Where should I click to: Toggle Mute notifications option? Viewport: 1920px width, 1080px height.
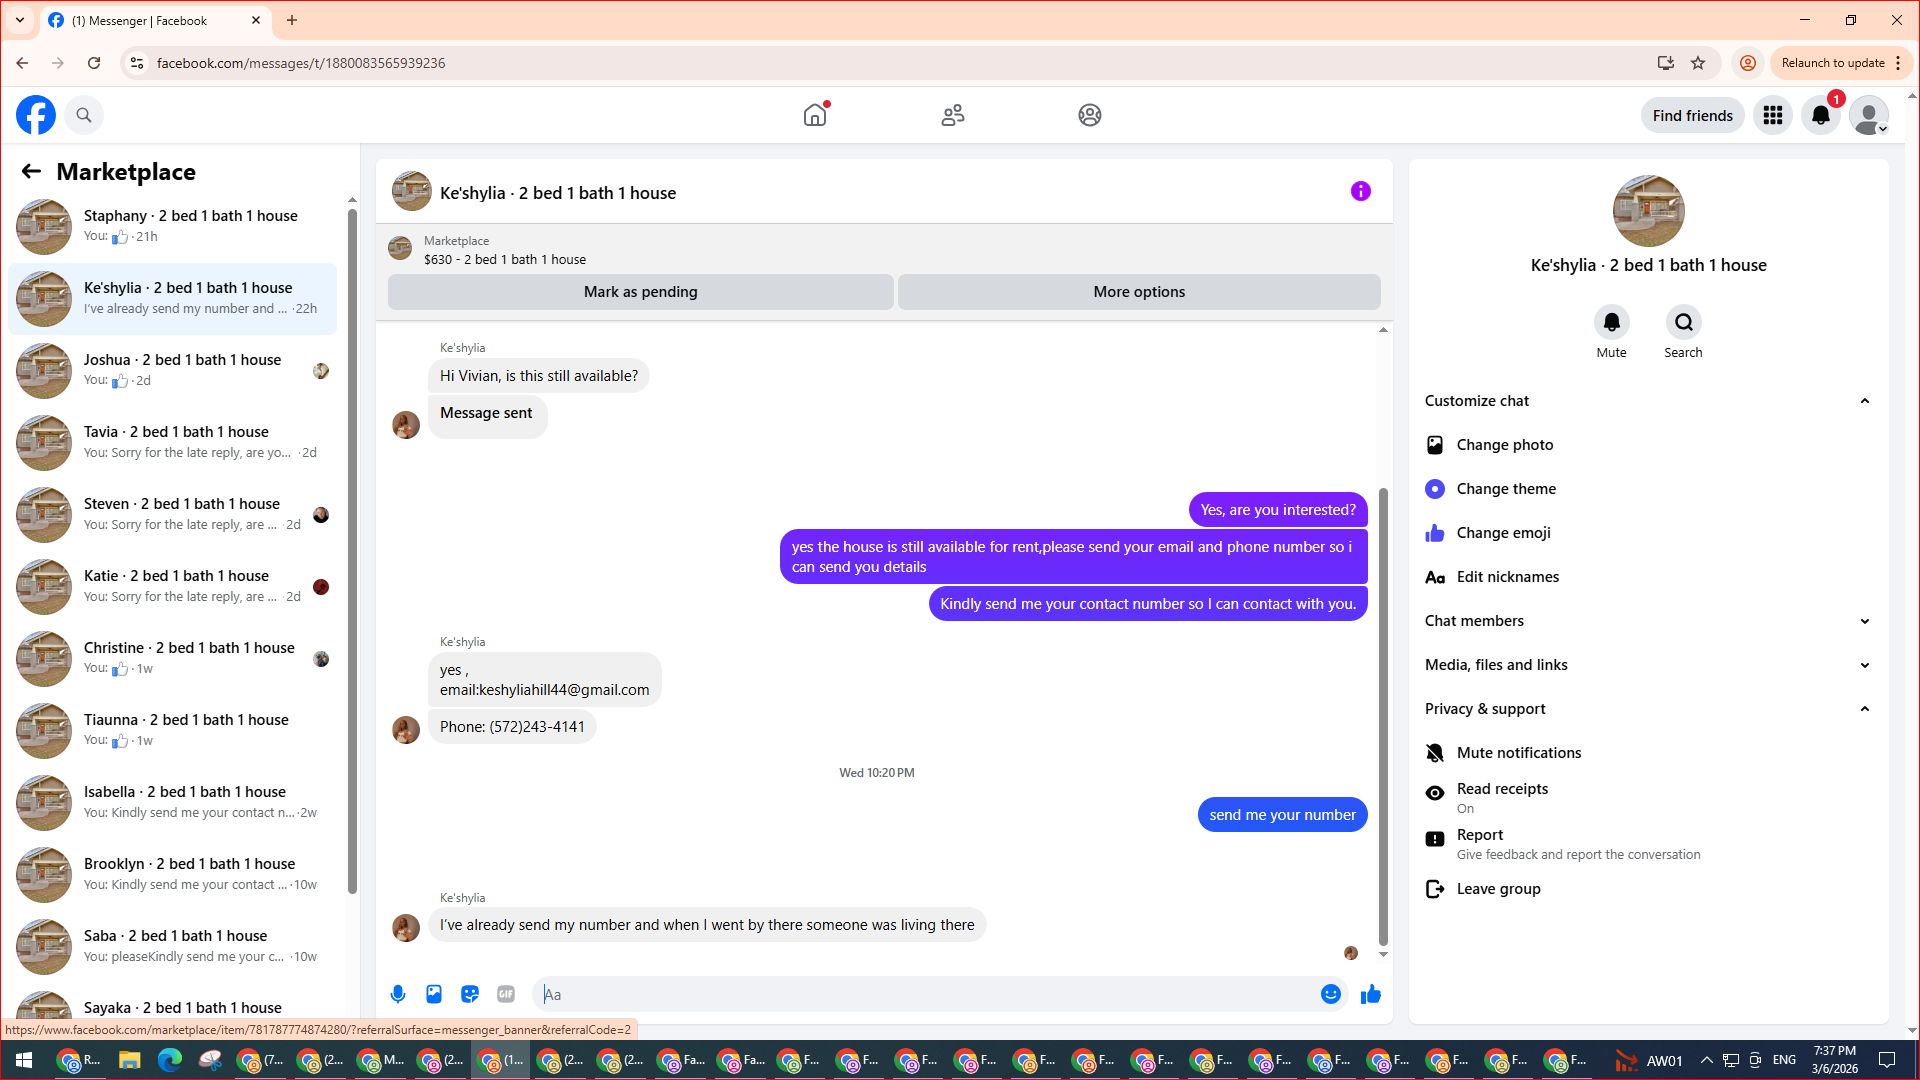(x=1518, y=753)
